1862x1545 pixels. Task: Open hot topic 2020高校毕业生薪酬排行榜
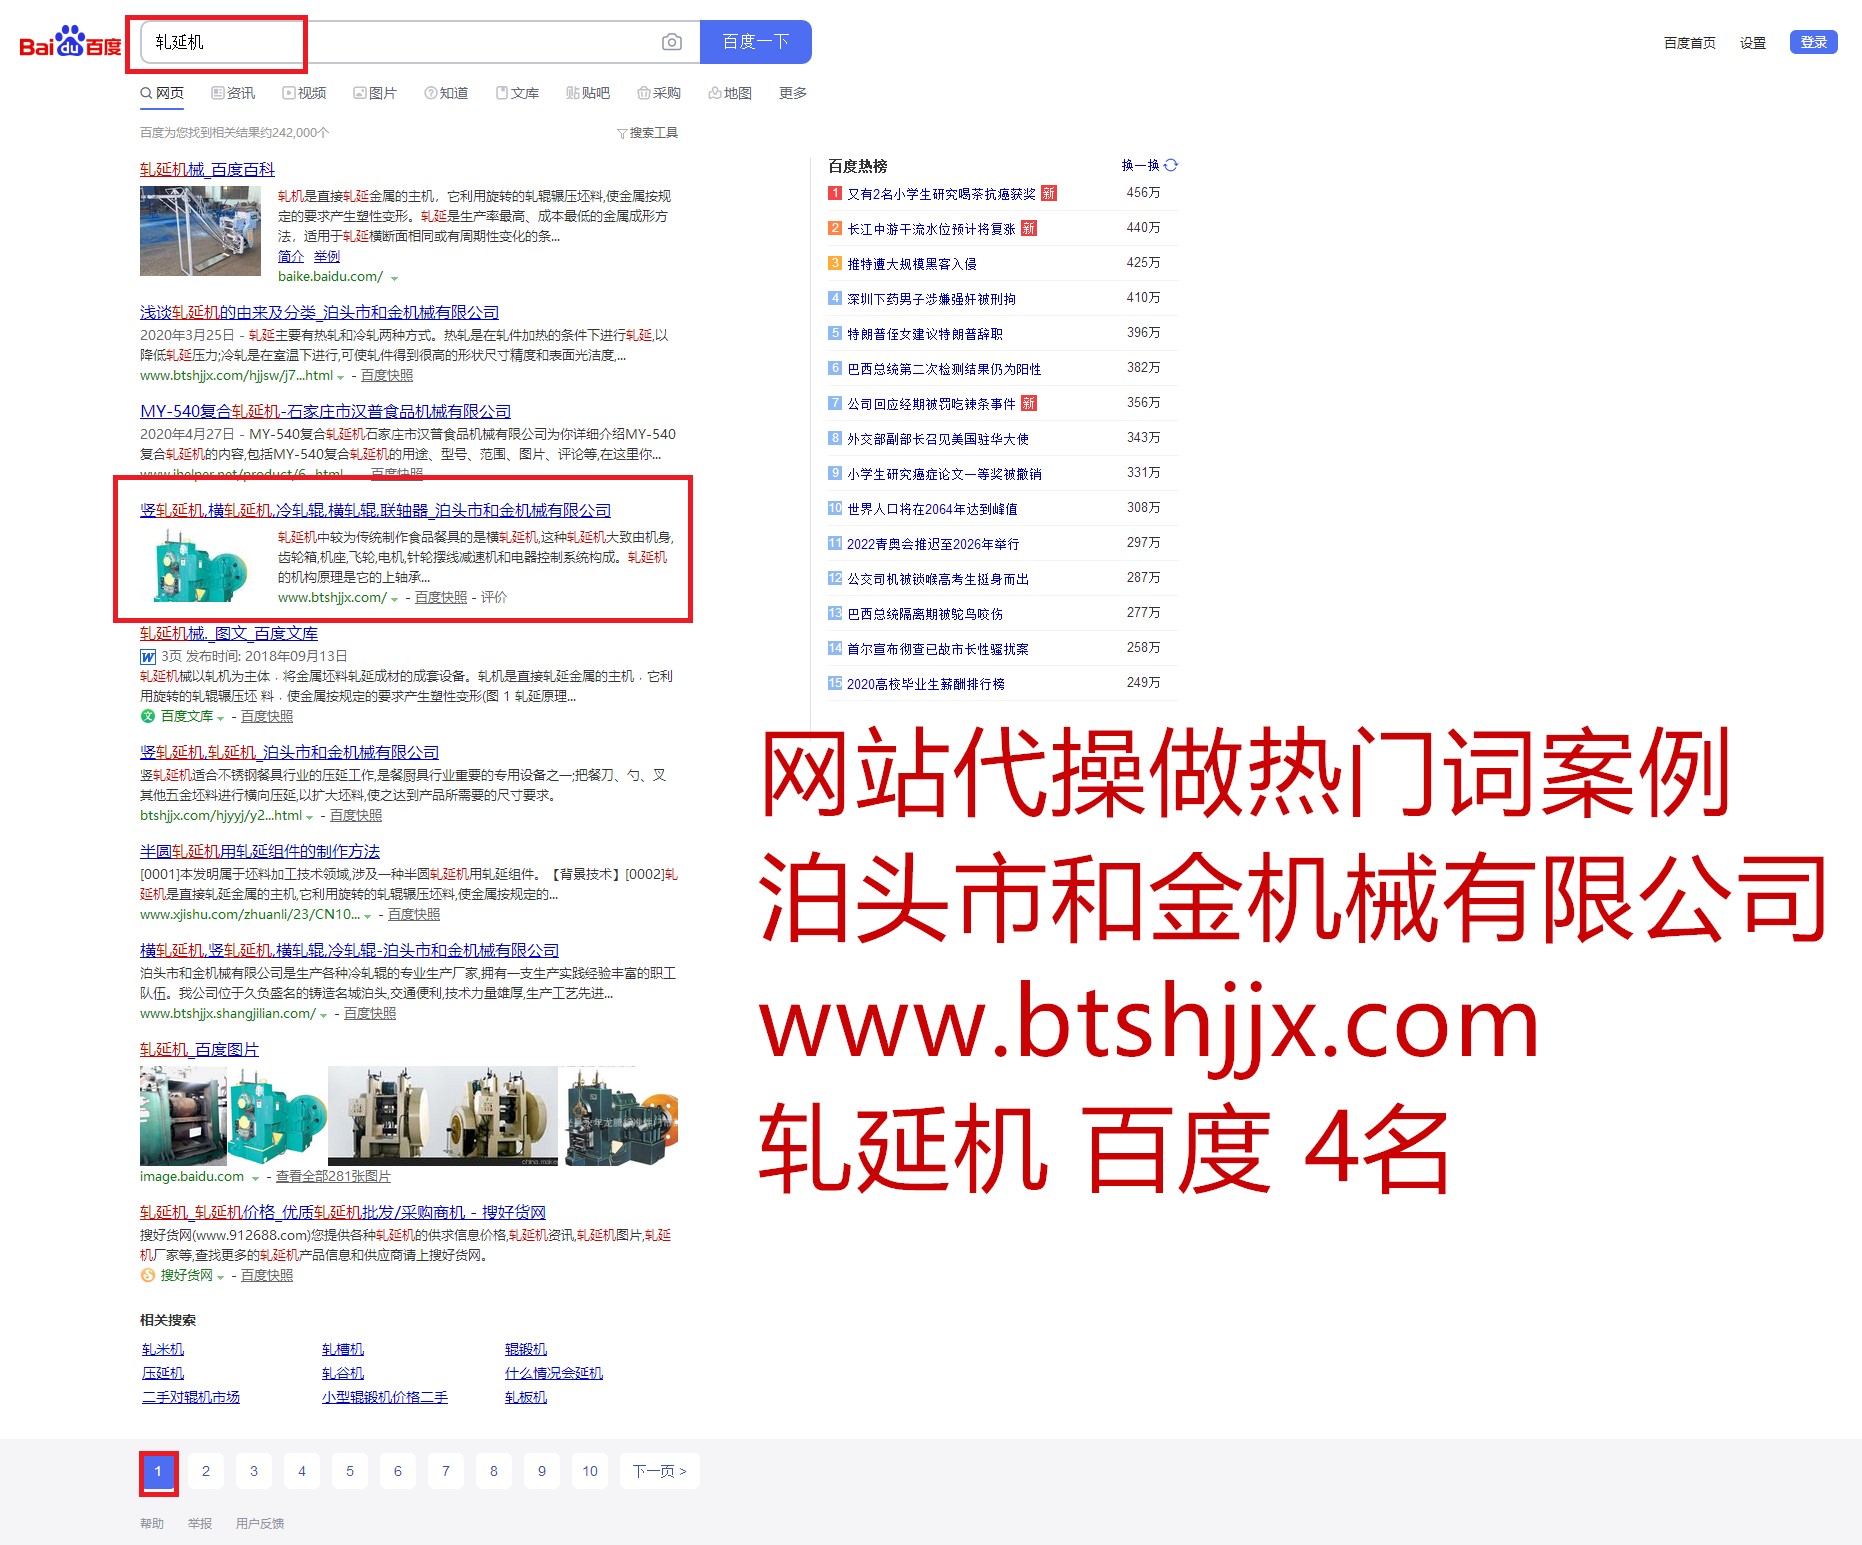click(x=926, y=684)
